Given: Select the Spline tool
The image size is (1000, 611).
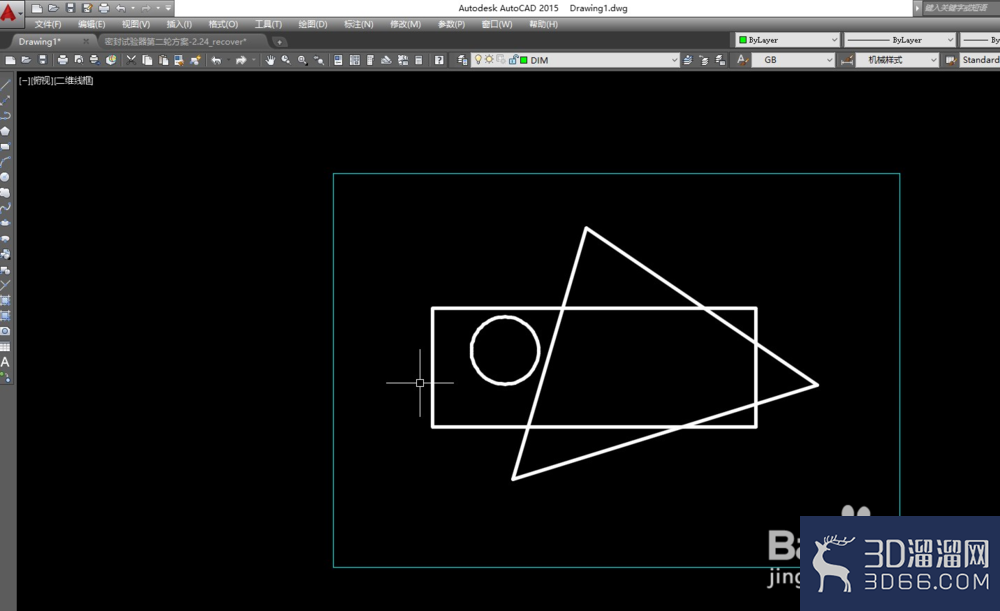Looking at the screenshot, I should [5, 207].
